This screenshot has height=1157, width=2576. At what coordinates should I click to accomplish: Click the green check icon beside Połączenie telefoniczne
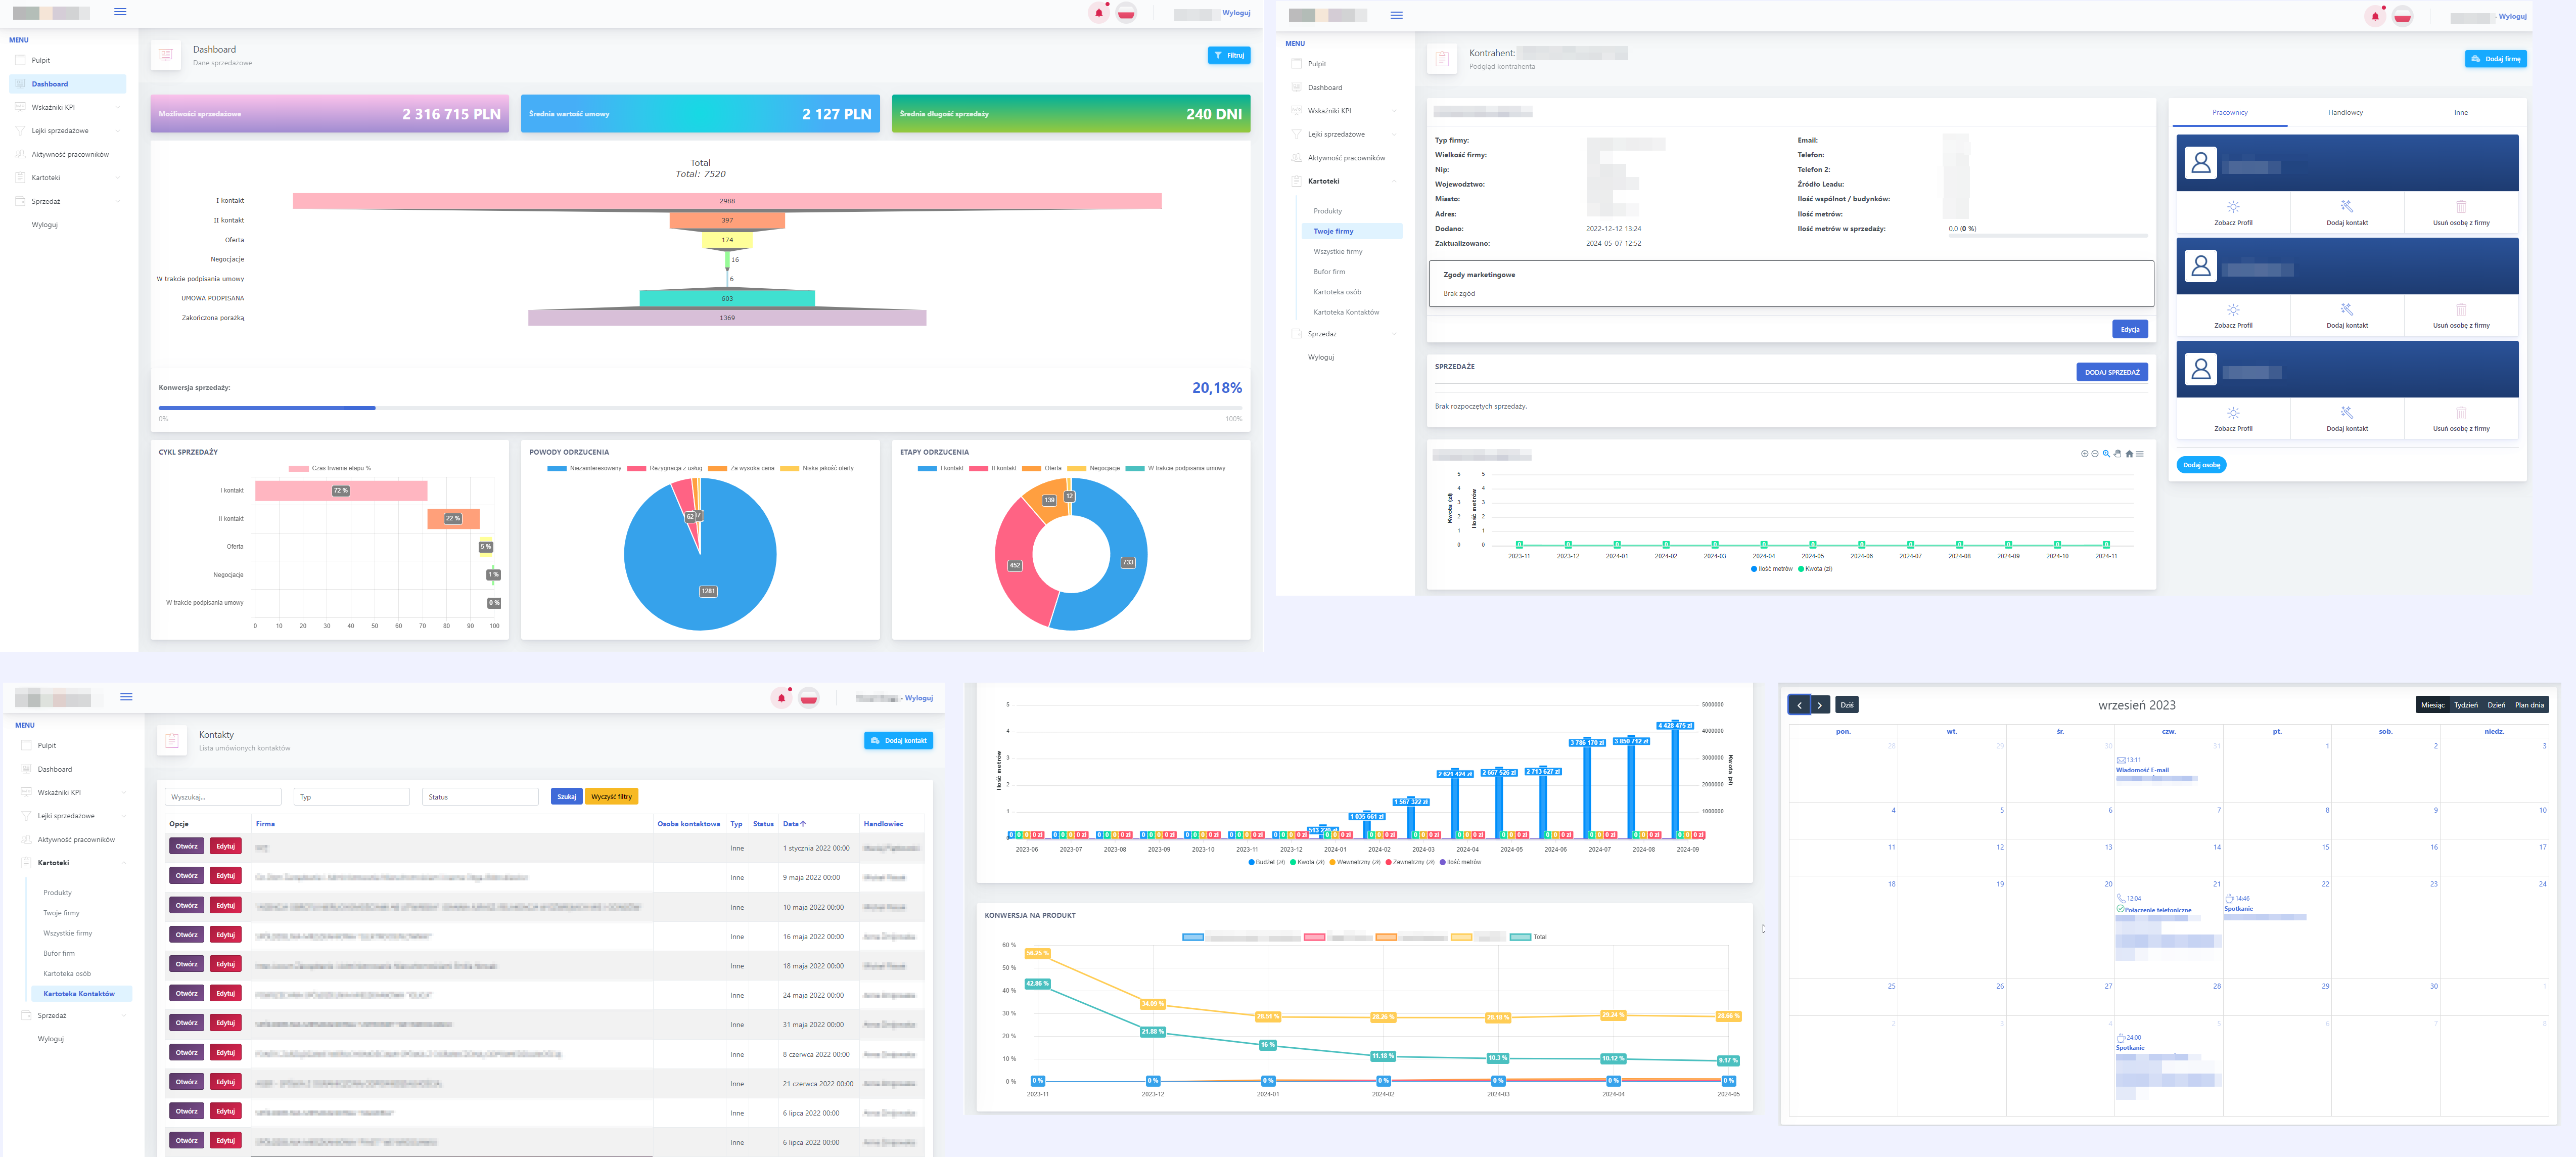pos(2120,909)
